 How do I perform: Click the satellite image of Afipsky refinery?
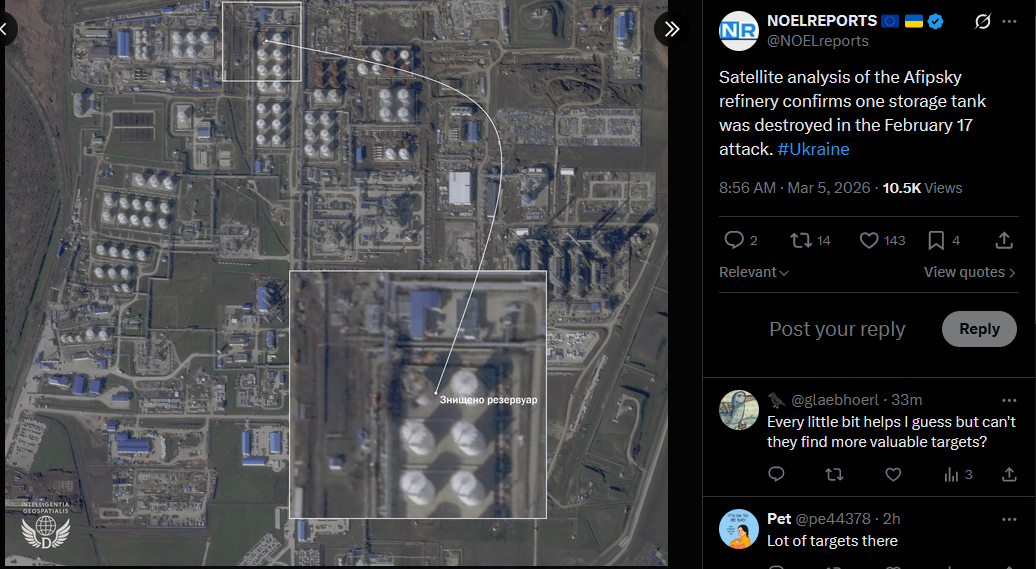pyautogui.click(x=336, y=284)
